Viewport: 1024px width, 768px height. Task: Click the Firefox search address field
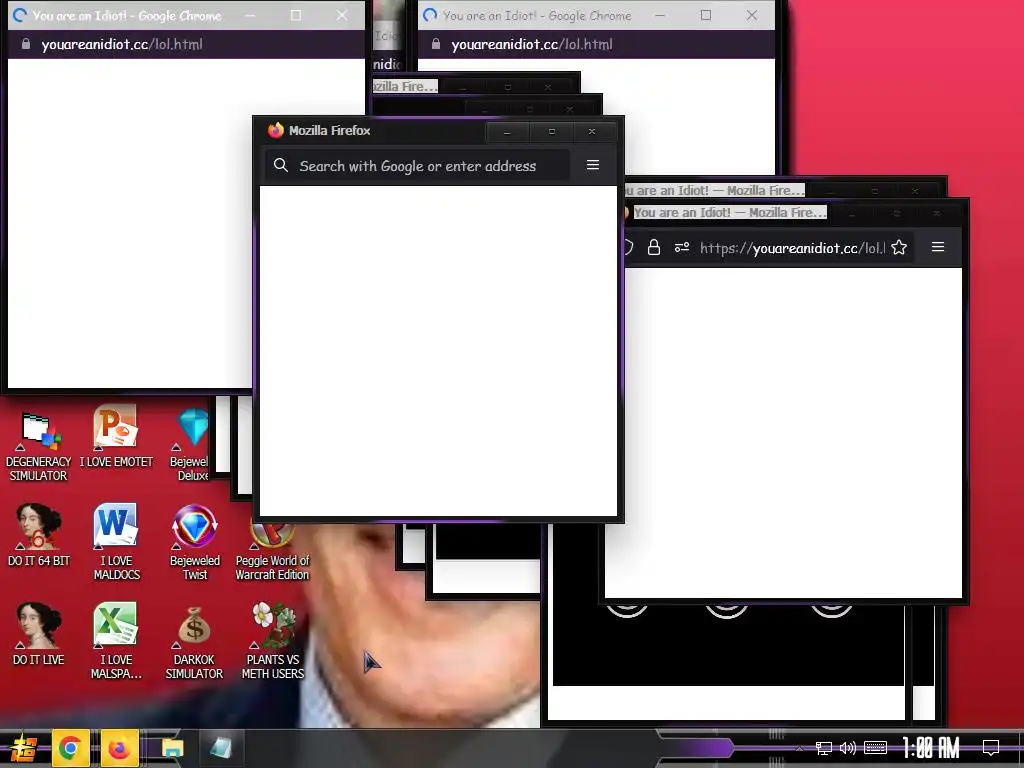click(x=418, y=166)
